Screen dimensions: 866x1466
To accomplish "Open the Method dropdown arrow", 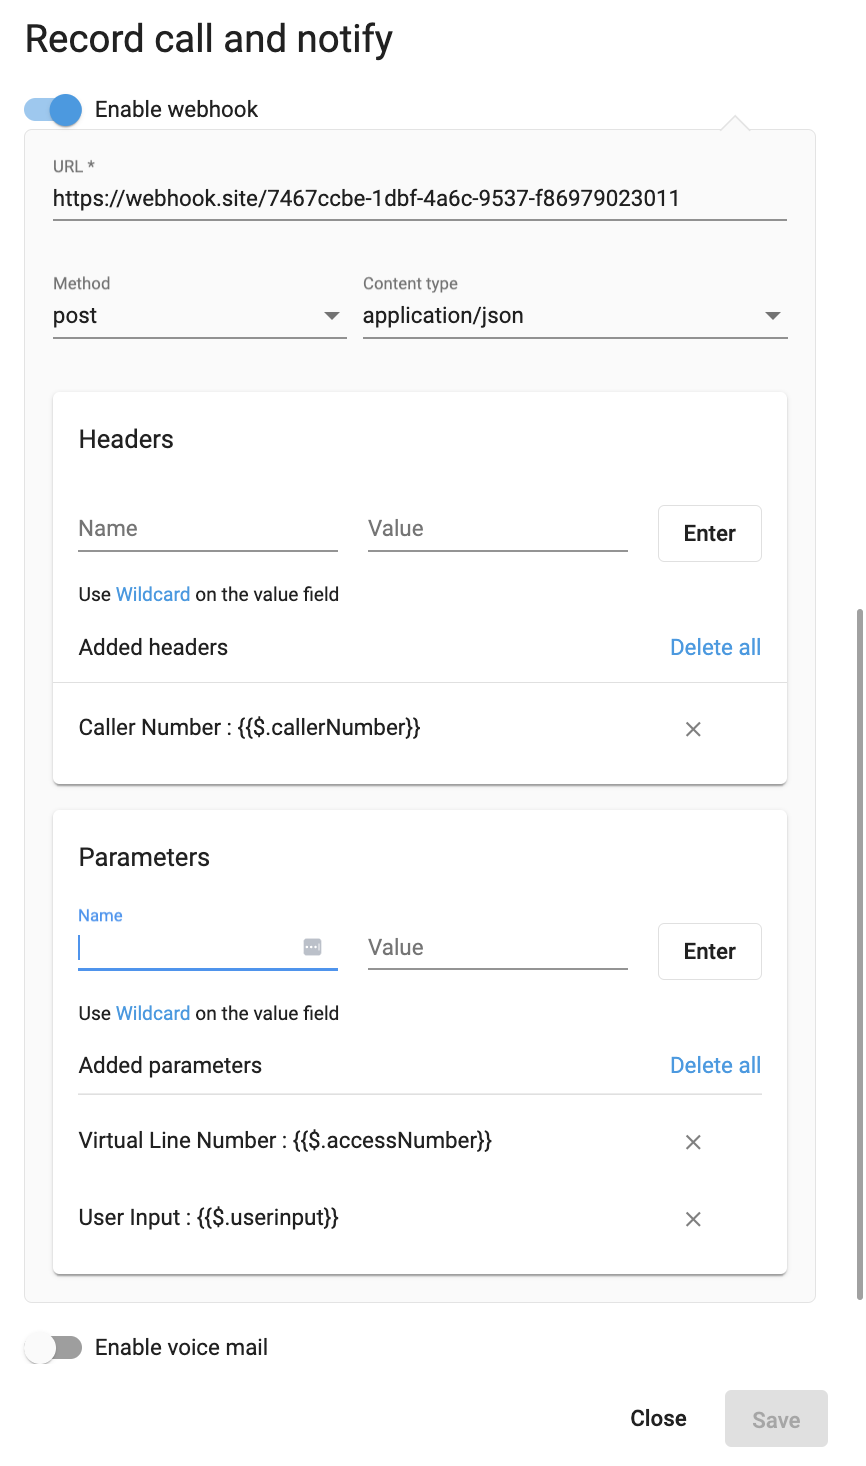I will tap(332, 316).
